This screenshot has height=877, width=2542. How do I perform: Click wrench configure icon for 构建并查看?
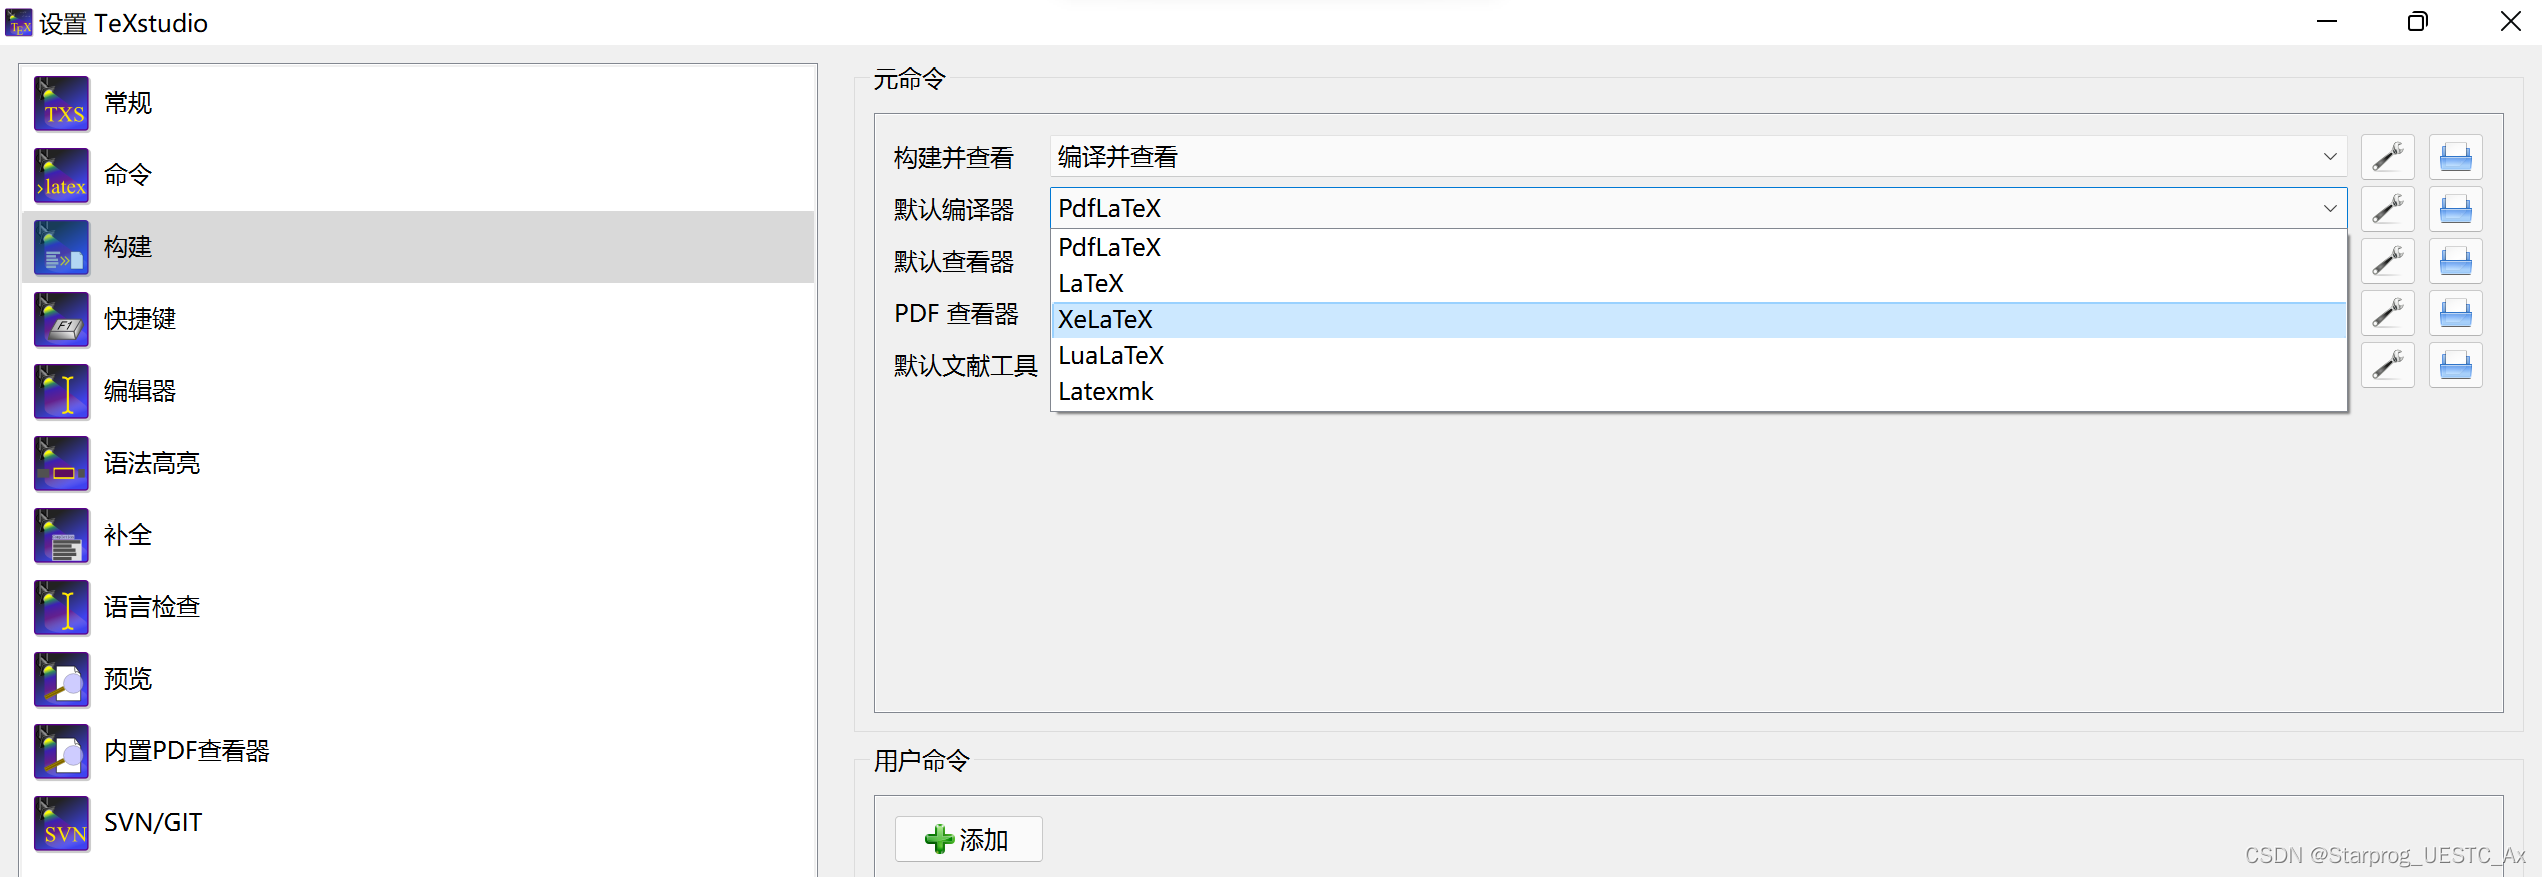coord(2388,157)
